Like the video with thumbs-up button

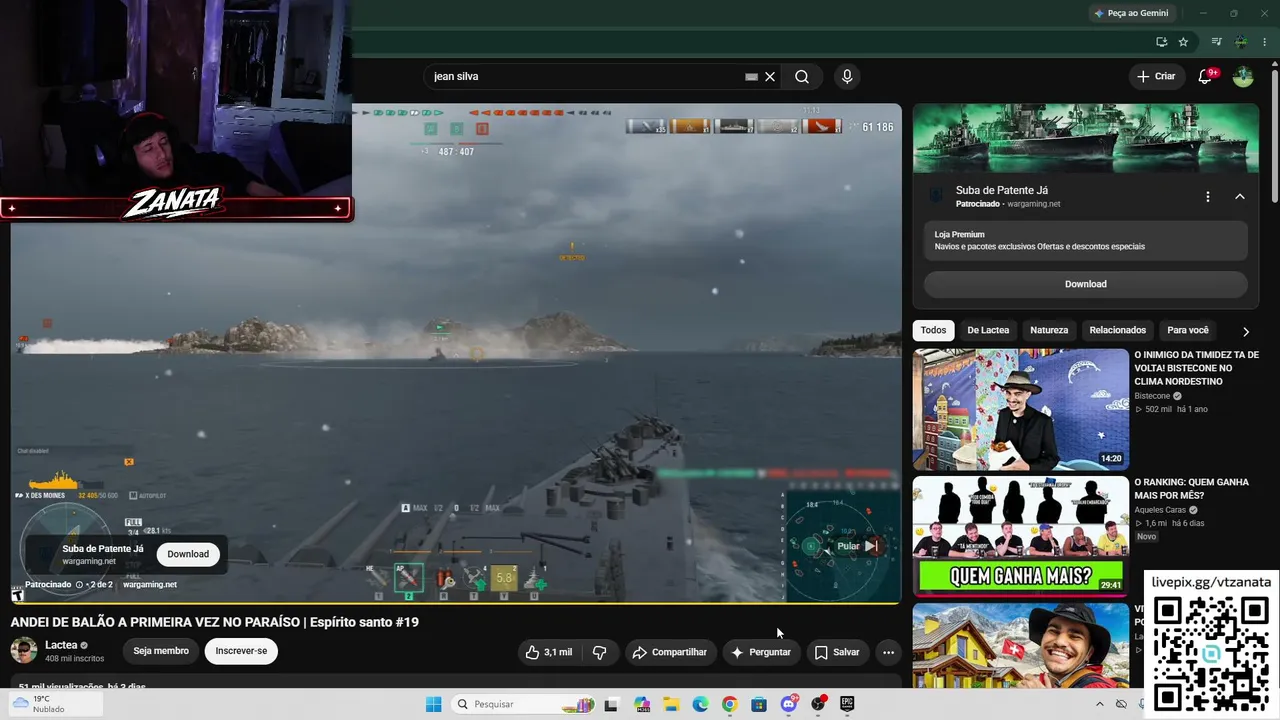pyautogui.click(x=548, y=652)
